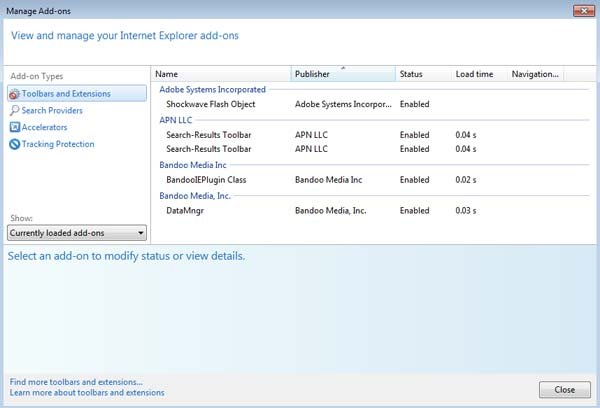The image size is (600, 408).
Task: Close the Manage Add-ons window
Action: (x=584, y=11)
